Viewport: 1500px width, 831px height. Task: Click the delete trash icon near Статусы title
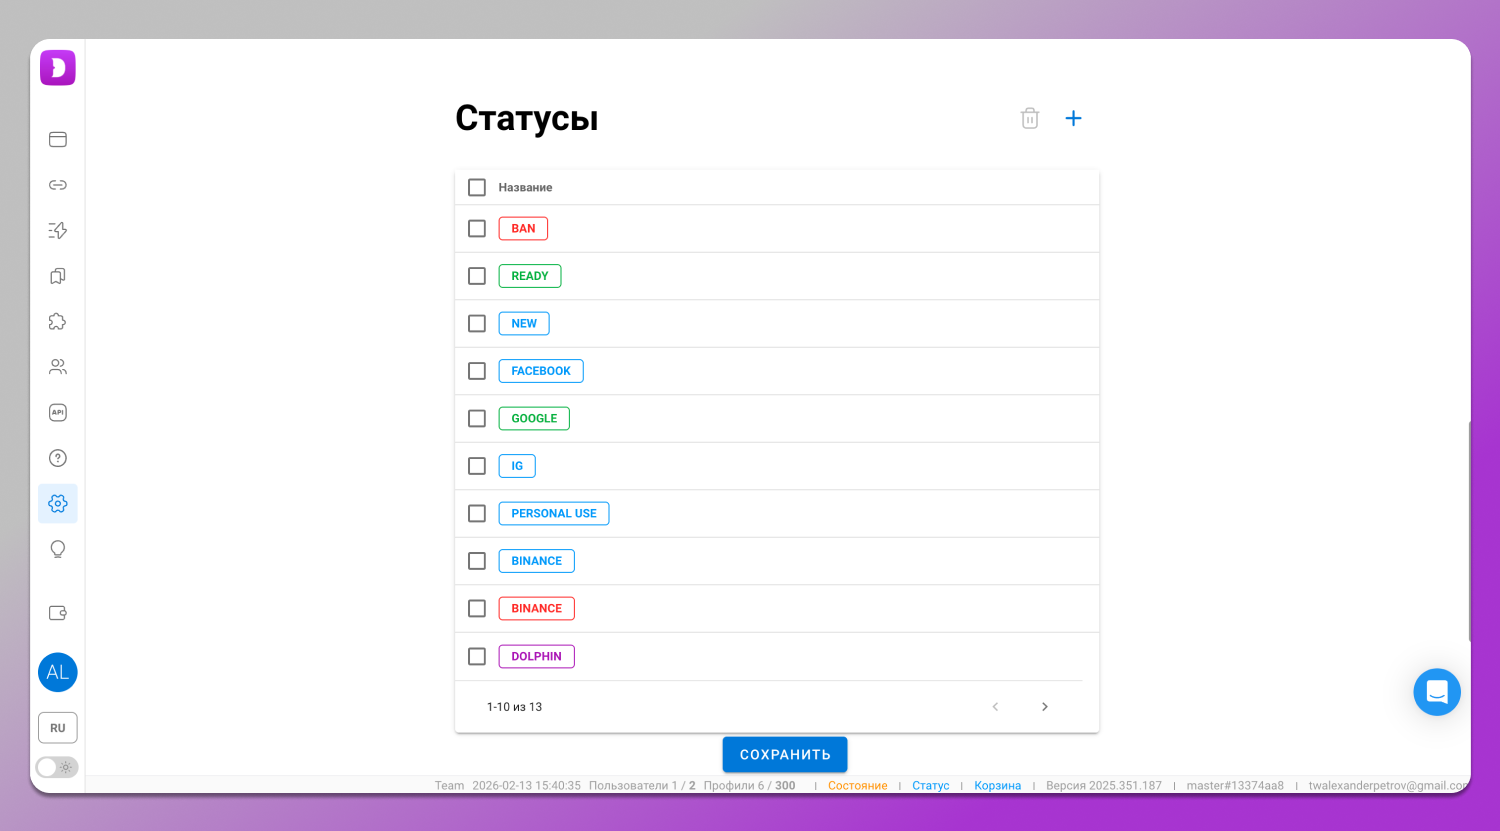click(x=1029, y=118)
